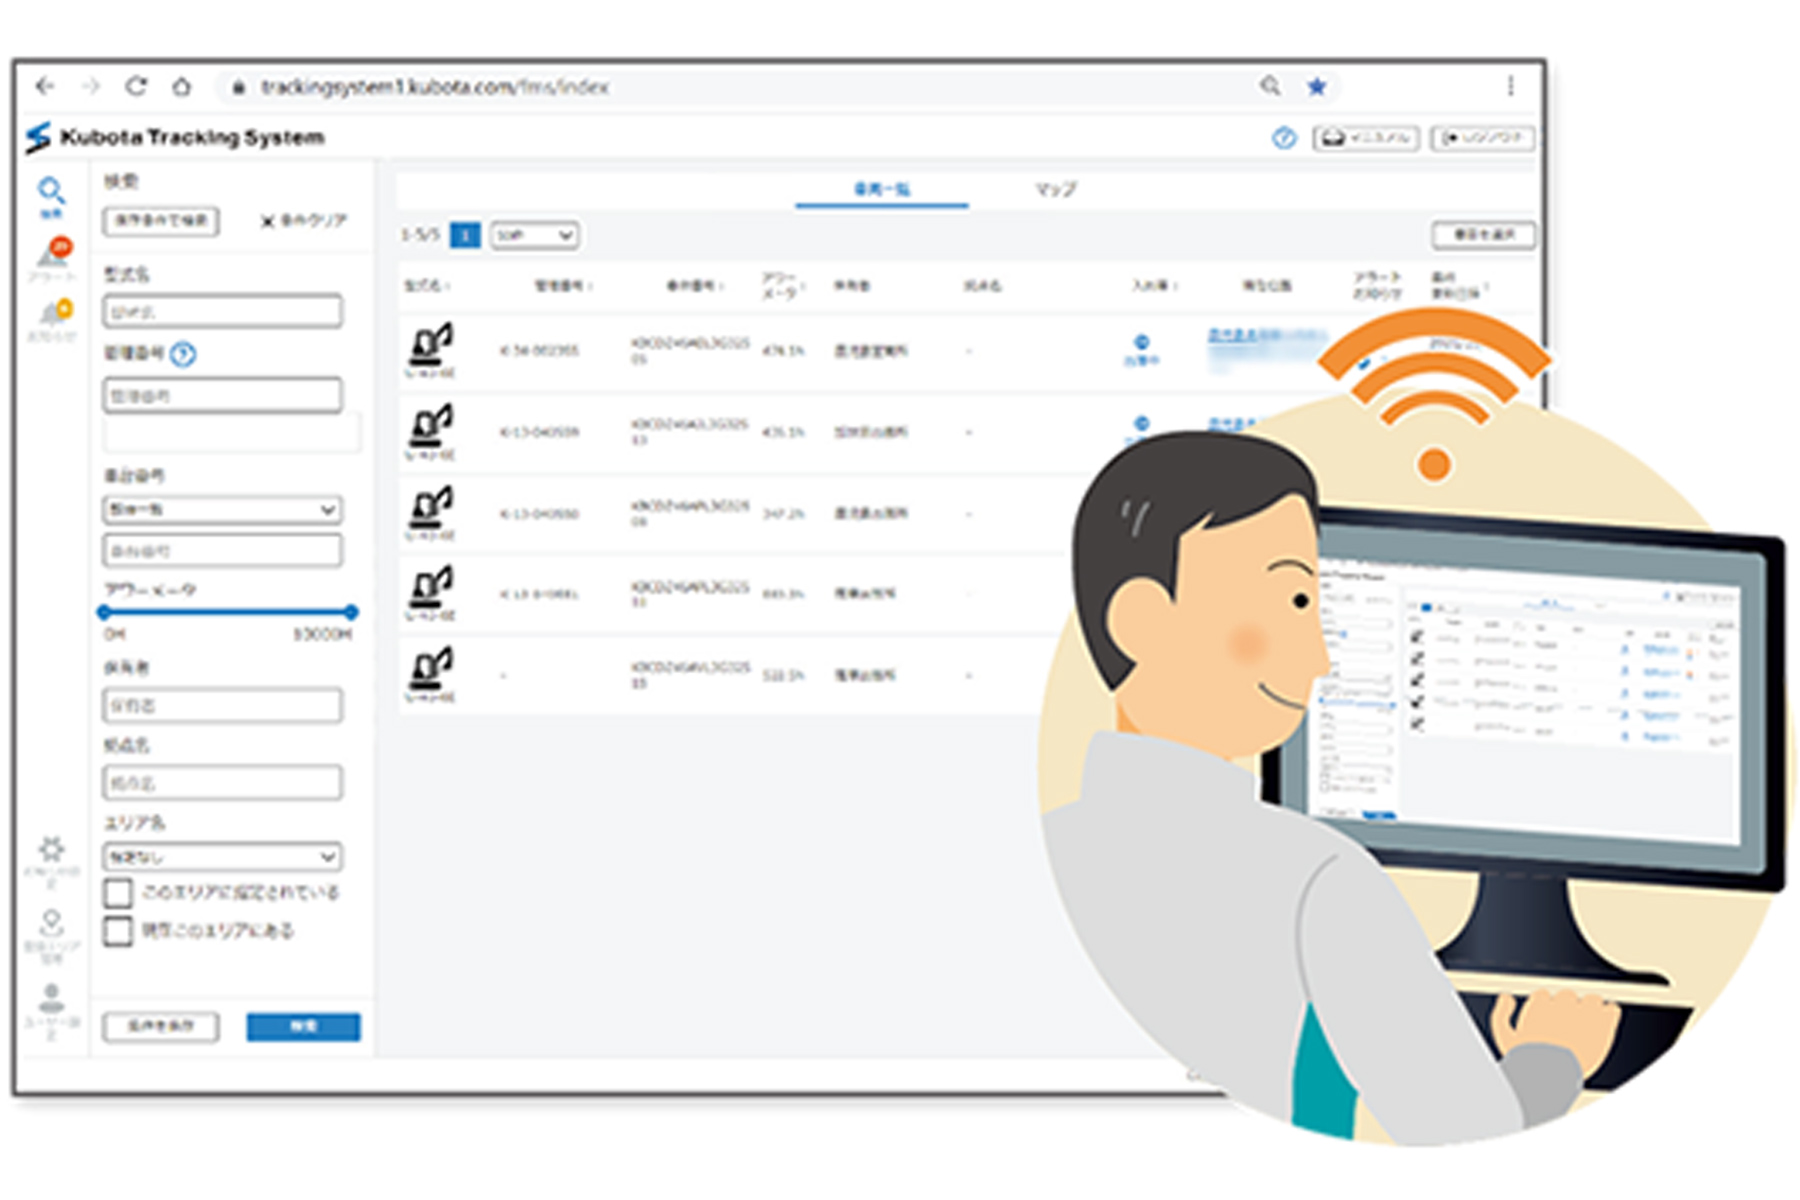Open help via the header question mark icon
Image resolution: width=1800 pixels, height=1200 pixels.
1284,138
